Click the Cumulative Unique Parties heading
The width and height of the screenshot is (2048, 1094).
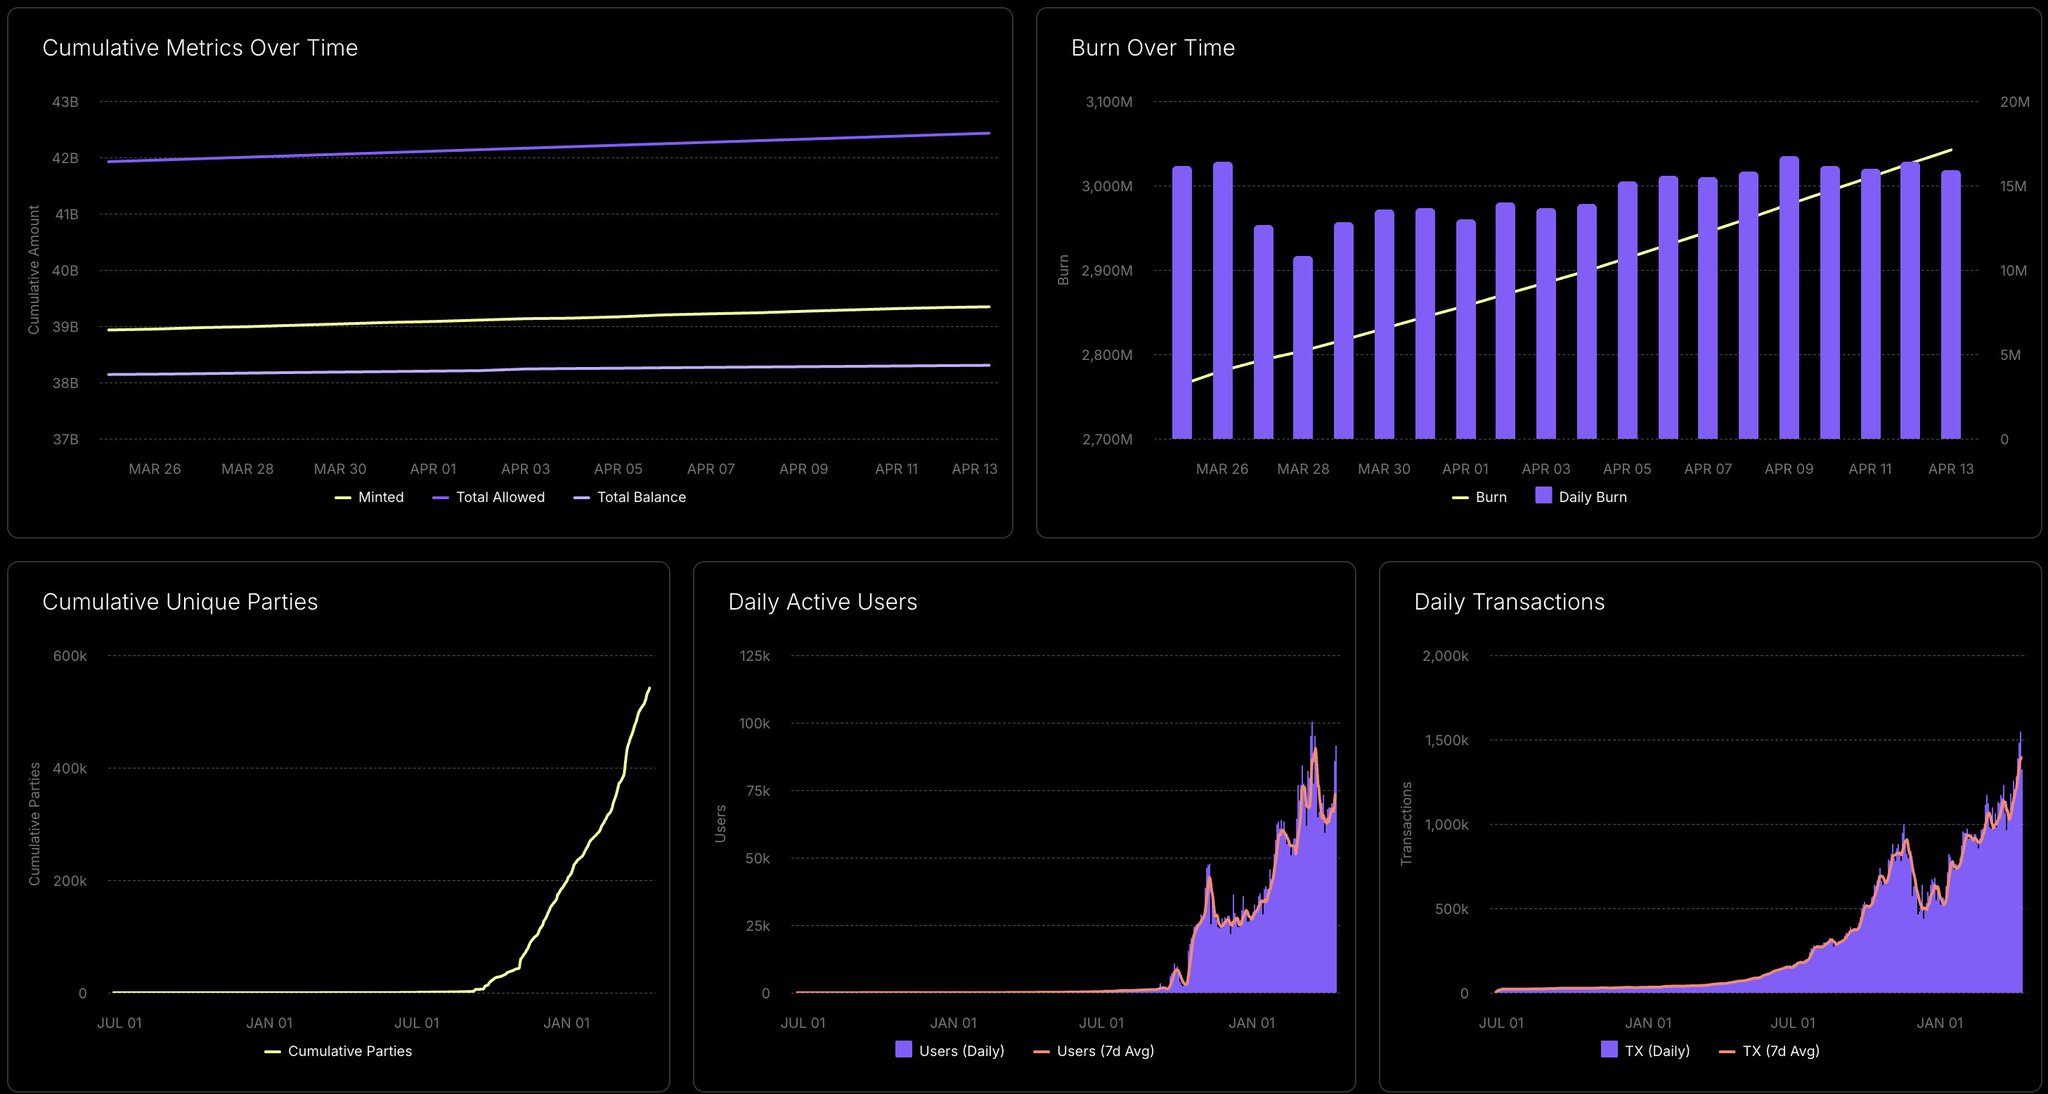180,602
